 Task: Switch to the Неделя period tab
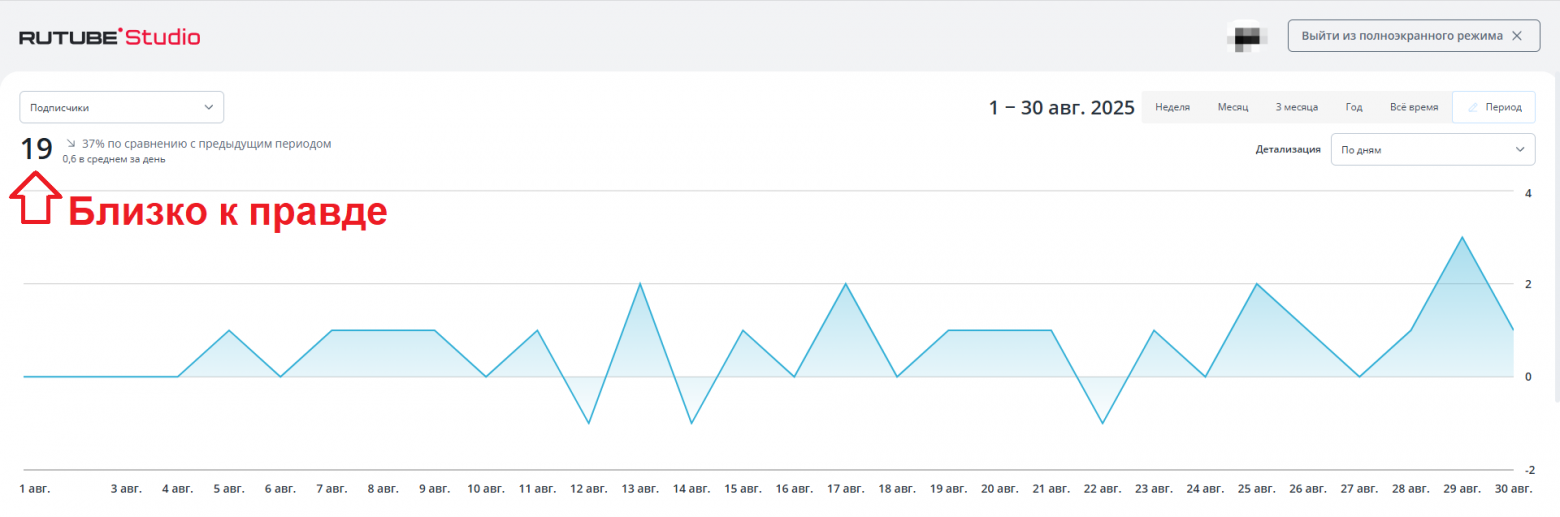[x=1172, y=107]
